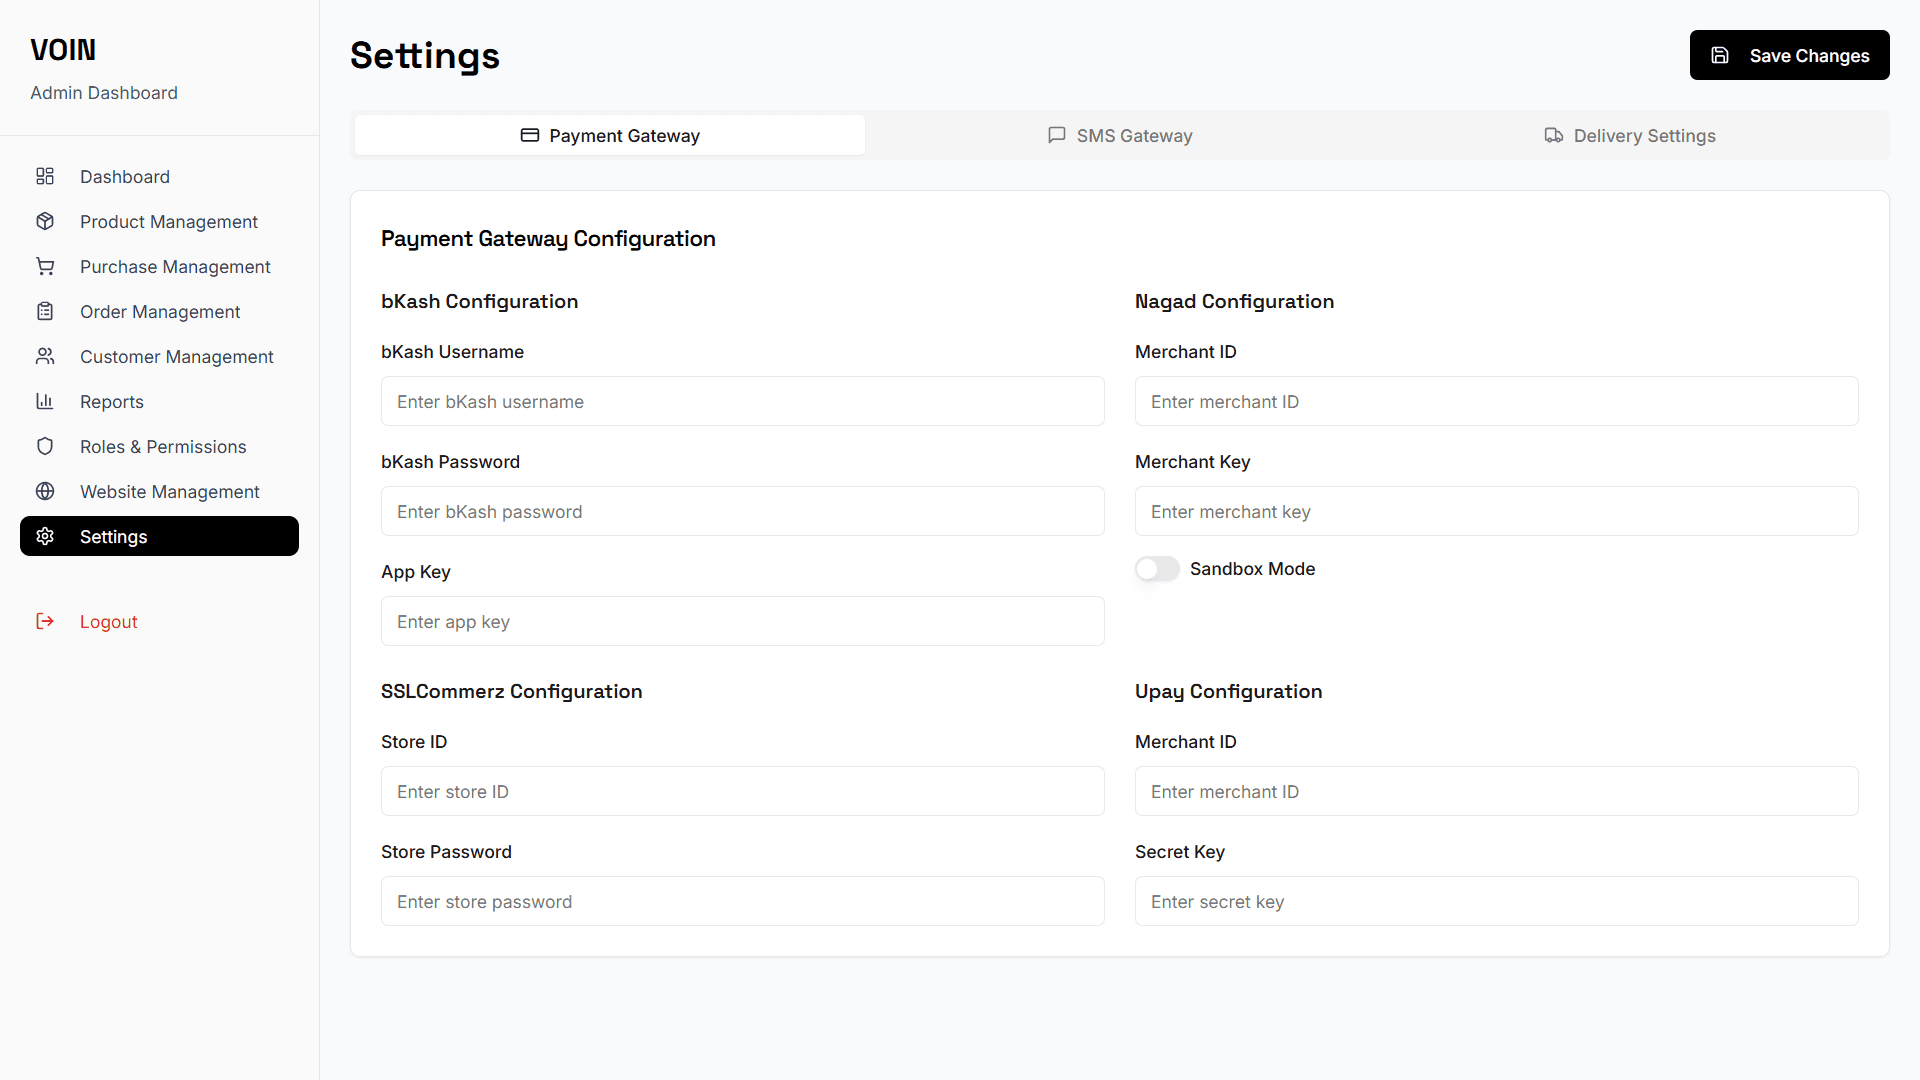Viewport: 1920px width, 1080px height.
Task: Click the Website Management globe icon
Action: pos(45,492)
